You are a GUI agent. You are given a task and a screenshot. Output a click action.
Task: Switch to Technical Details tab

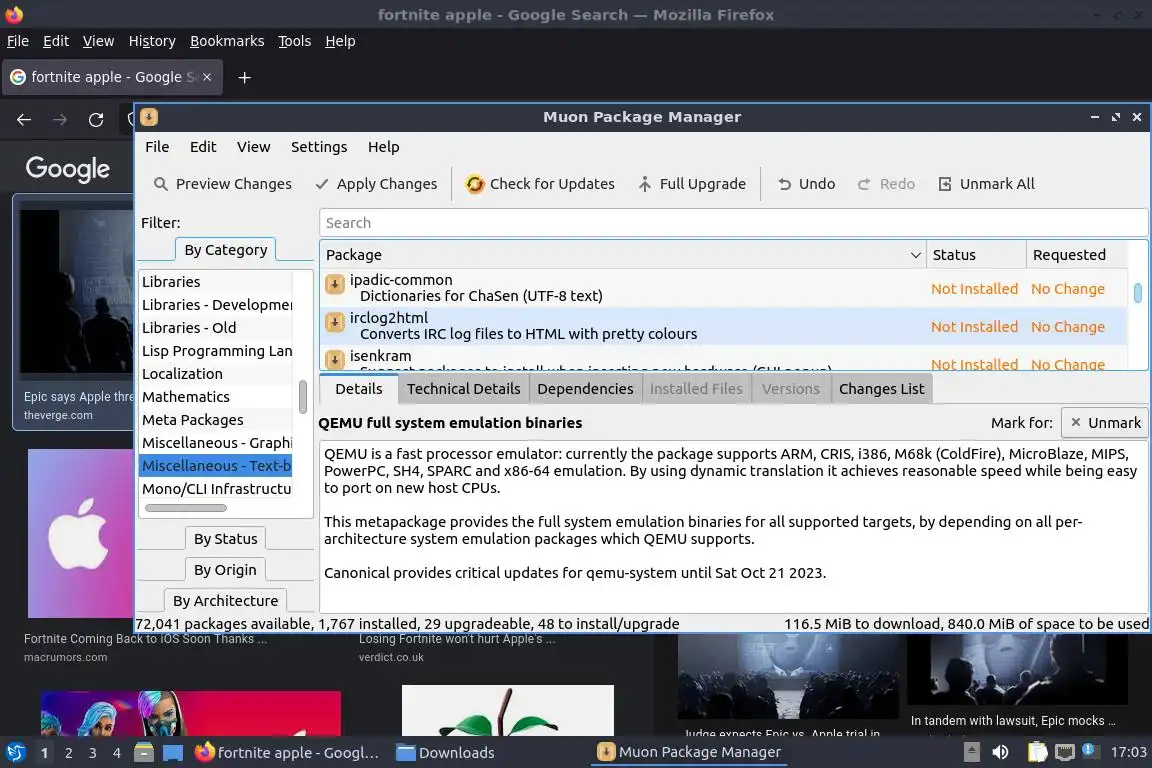pos(464,389)
